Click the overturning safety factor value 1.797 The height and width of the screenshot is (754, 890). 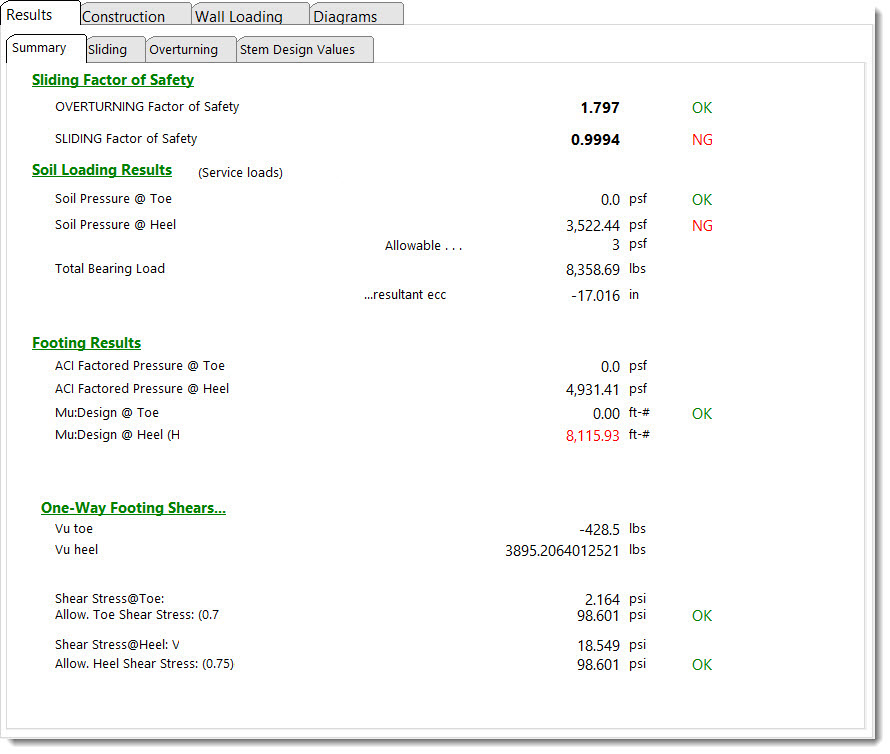click(600, 108)
